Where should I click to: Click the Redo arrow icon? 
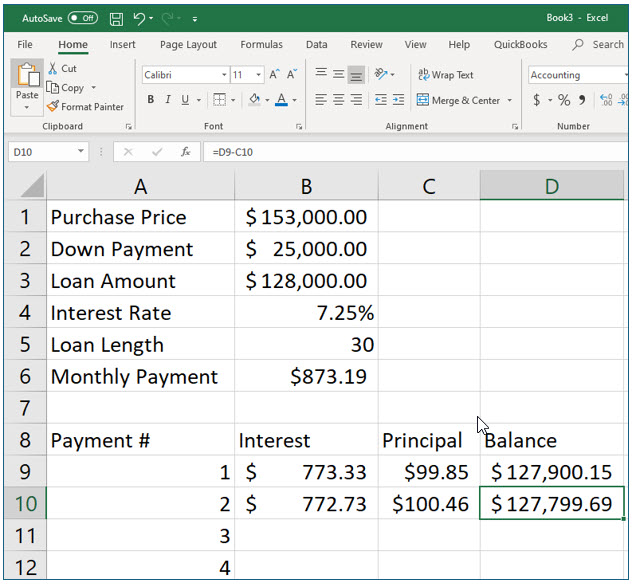point(167,18)
